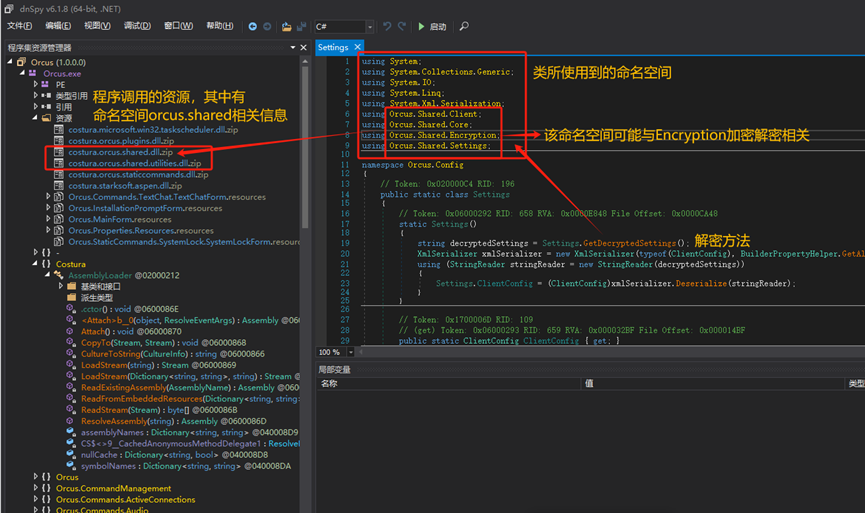Click the 值 column header in locals
Screen dimensions: 865x513
coord(589,383)
